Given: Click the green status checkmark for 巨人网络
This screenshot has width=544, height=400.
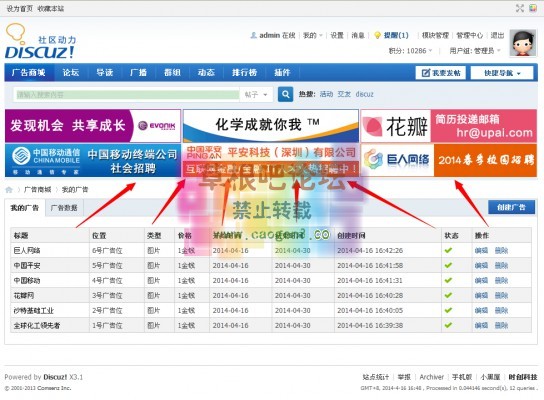Looking at the screenshot, I should (x=448, y=250).
